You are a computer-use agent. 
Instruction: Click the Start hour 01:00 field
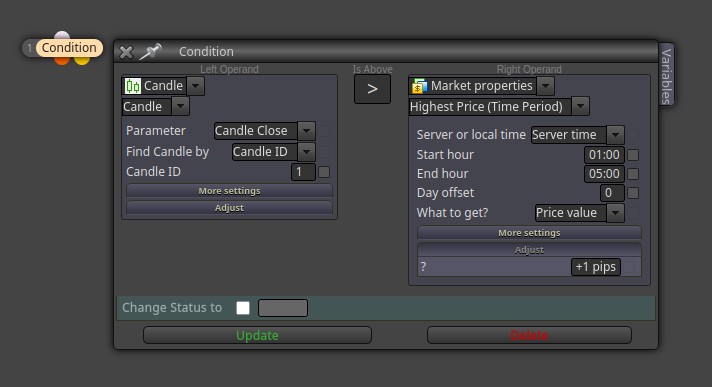tap(604, 155)
